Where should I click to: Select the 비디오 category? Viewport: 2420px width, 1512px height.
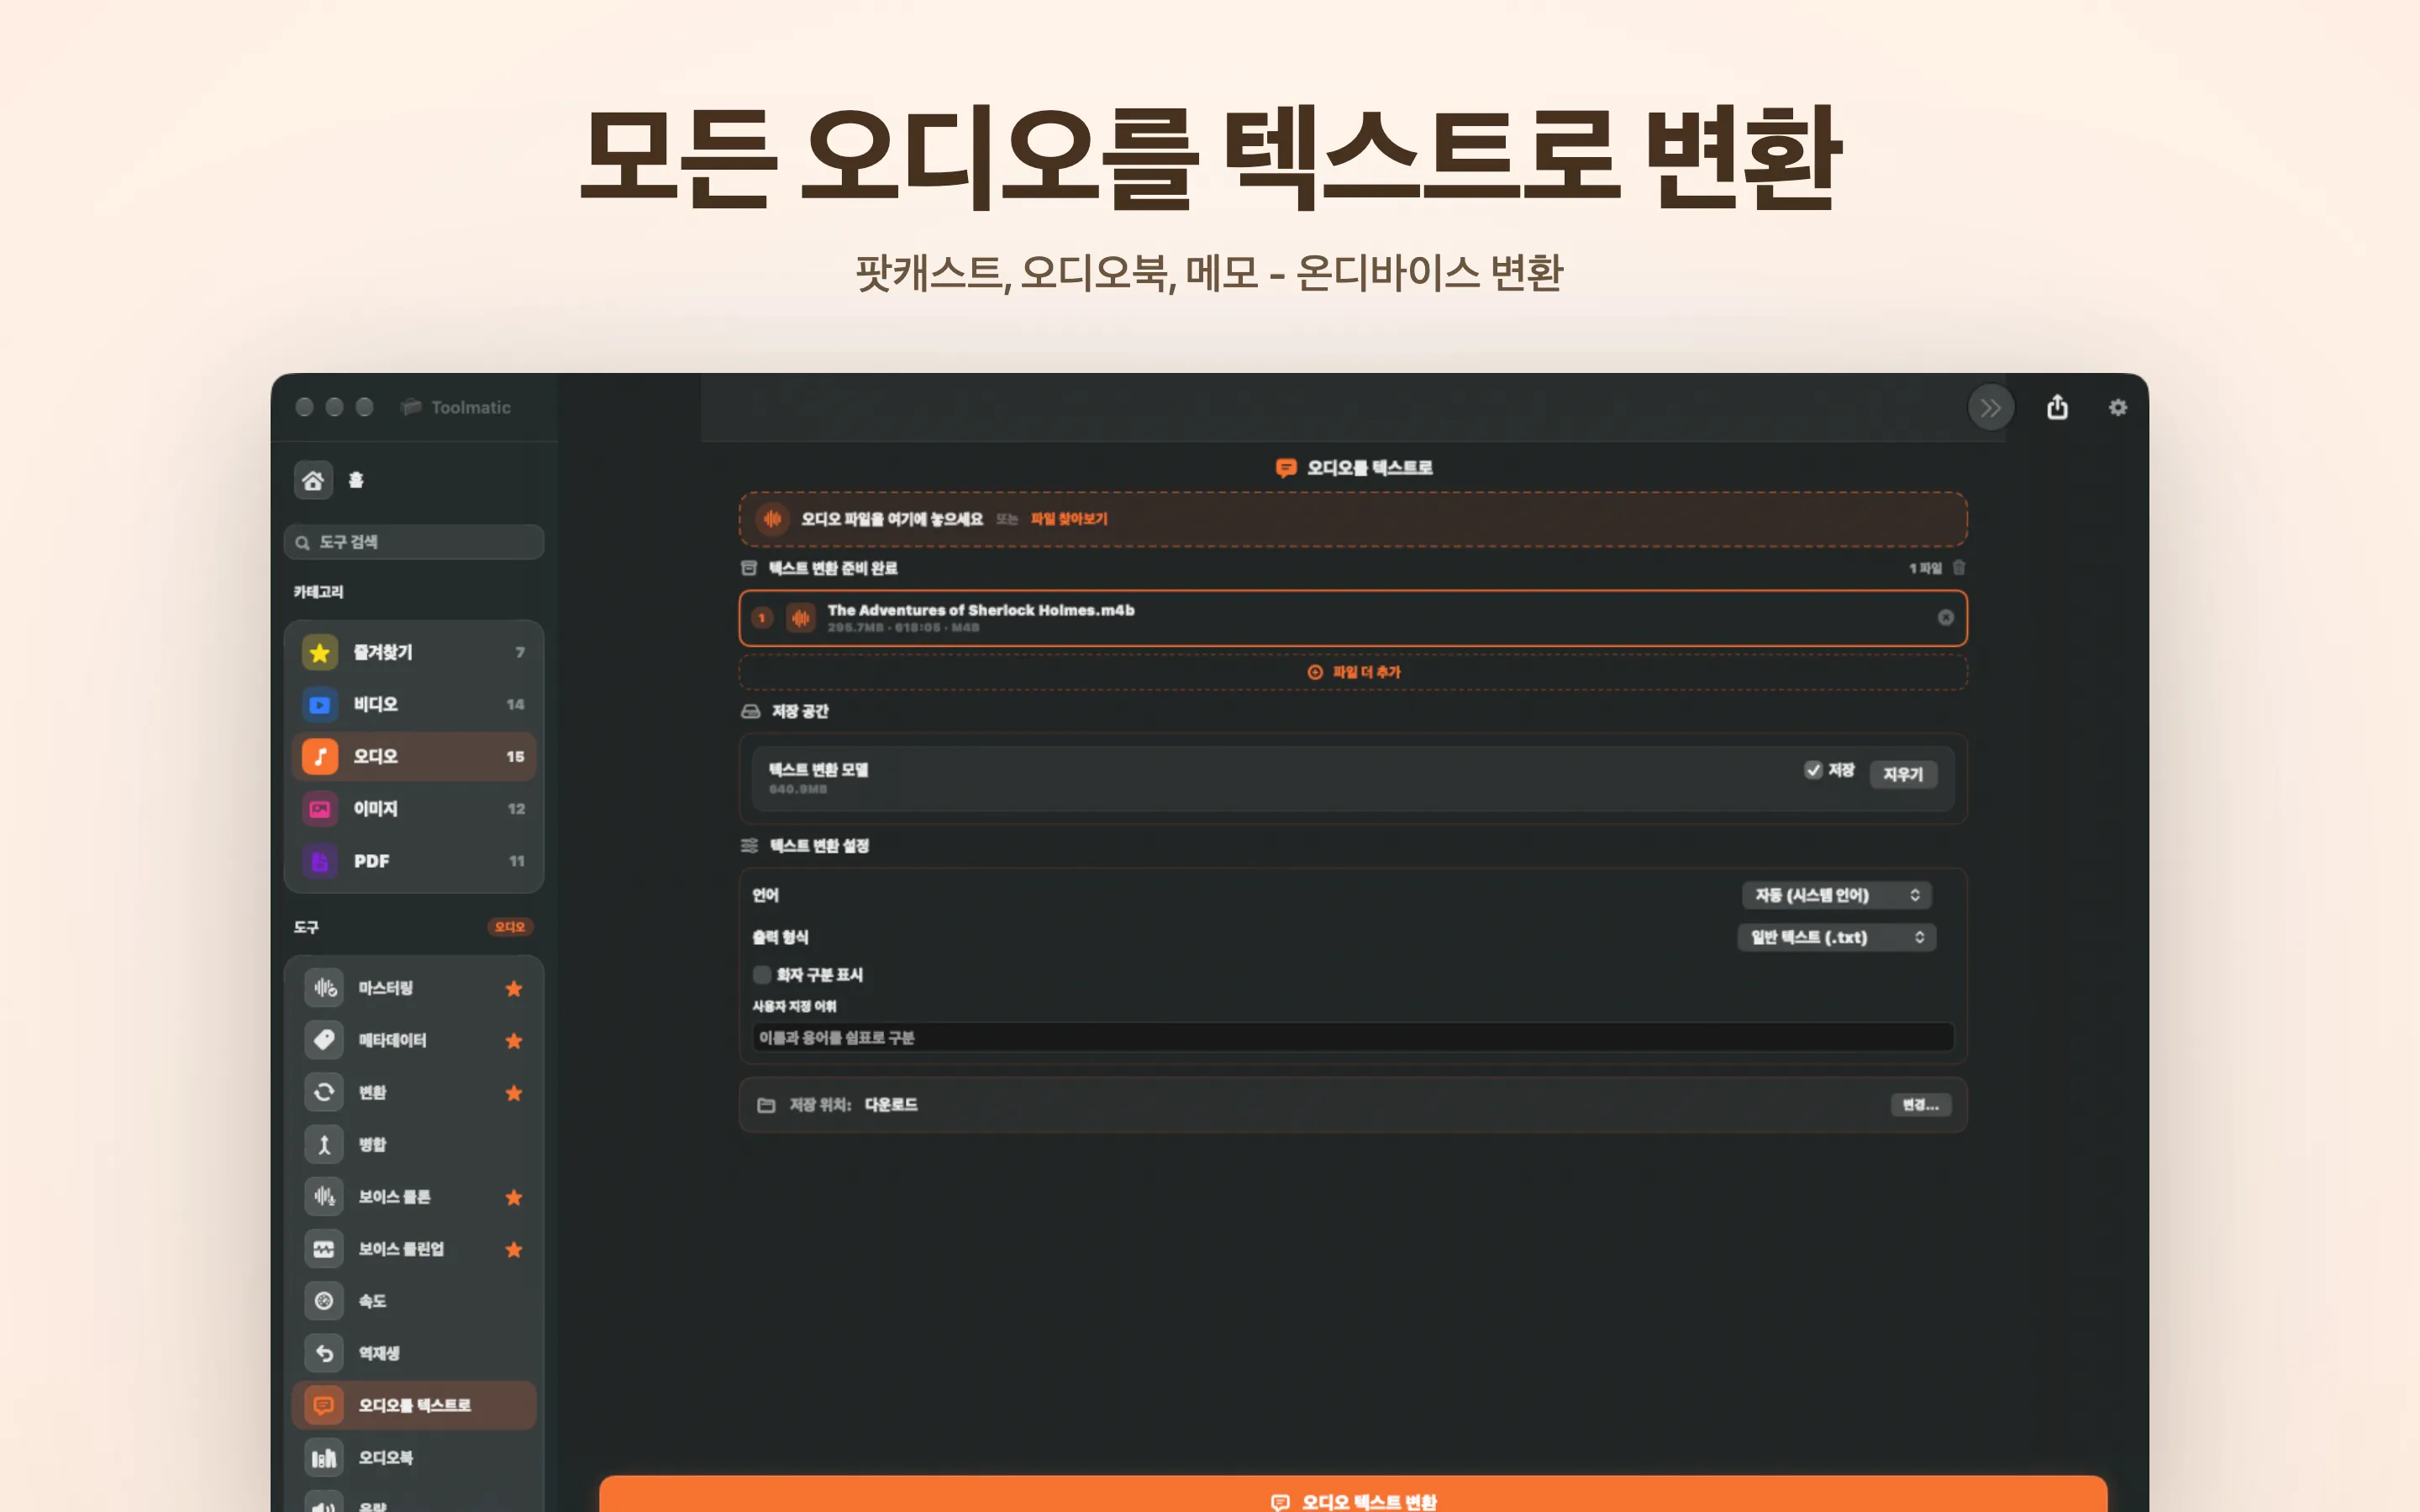[413, 704]
